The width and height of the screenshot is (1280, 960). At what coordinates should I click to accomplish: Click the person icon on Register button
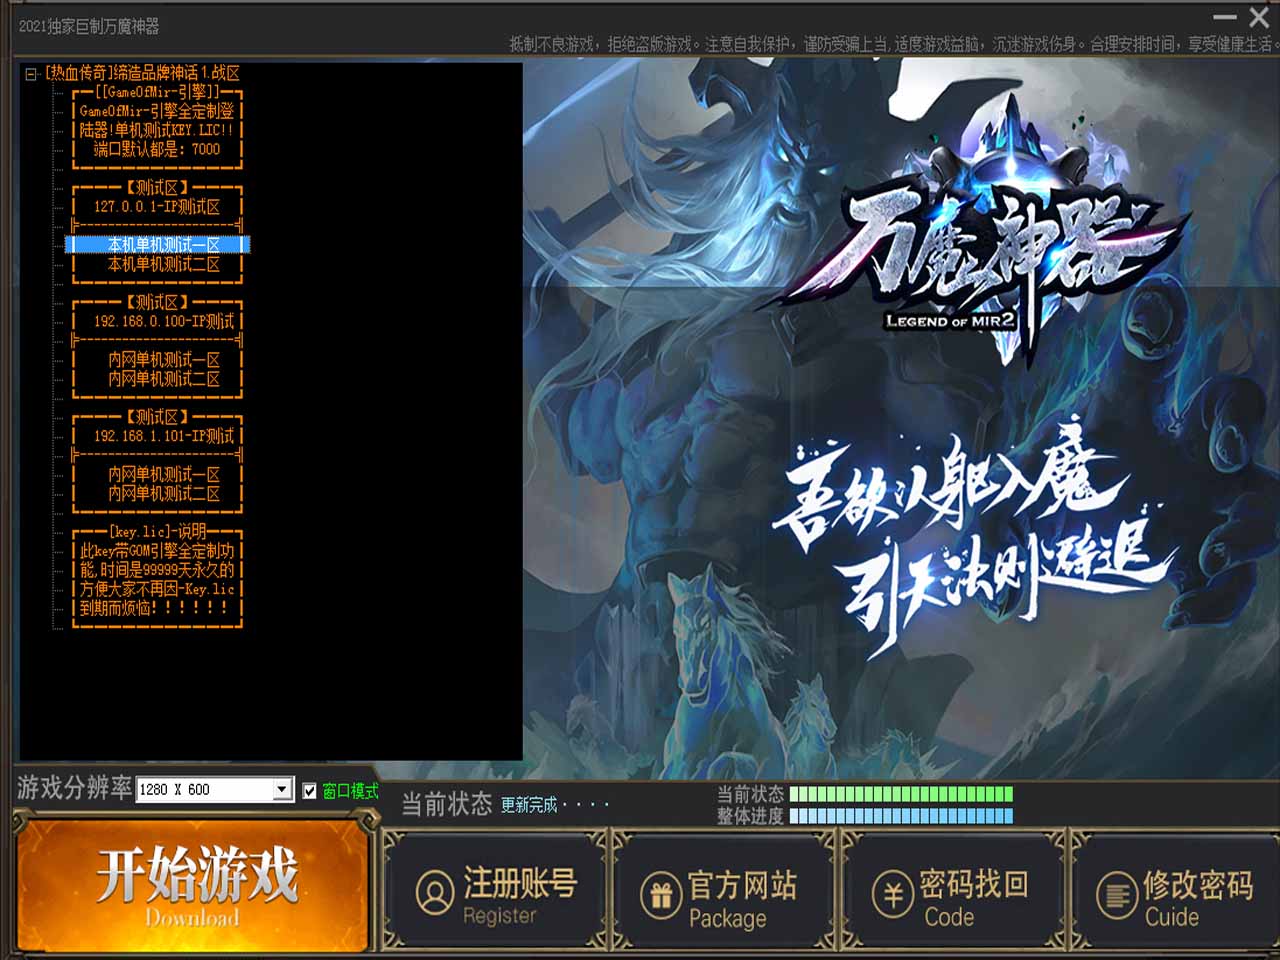435,893
